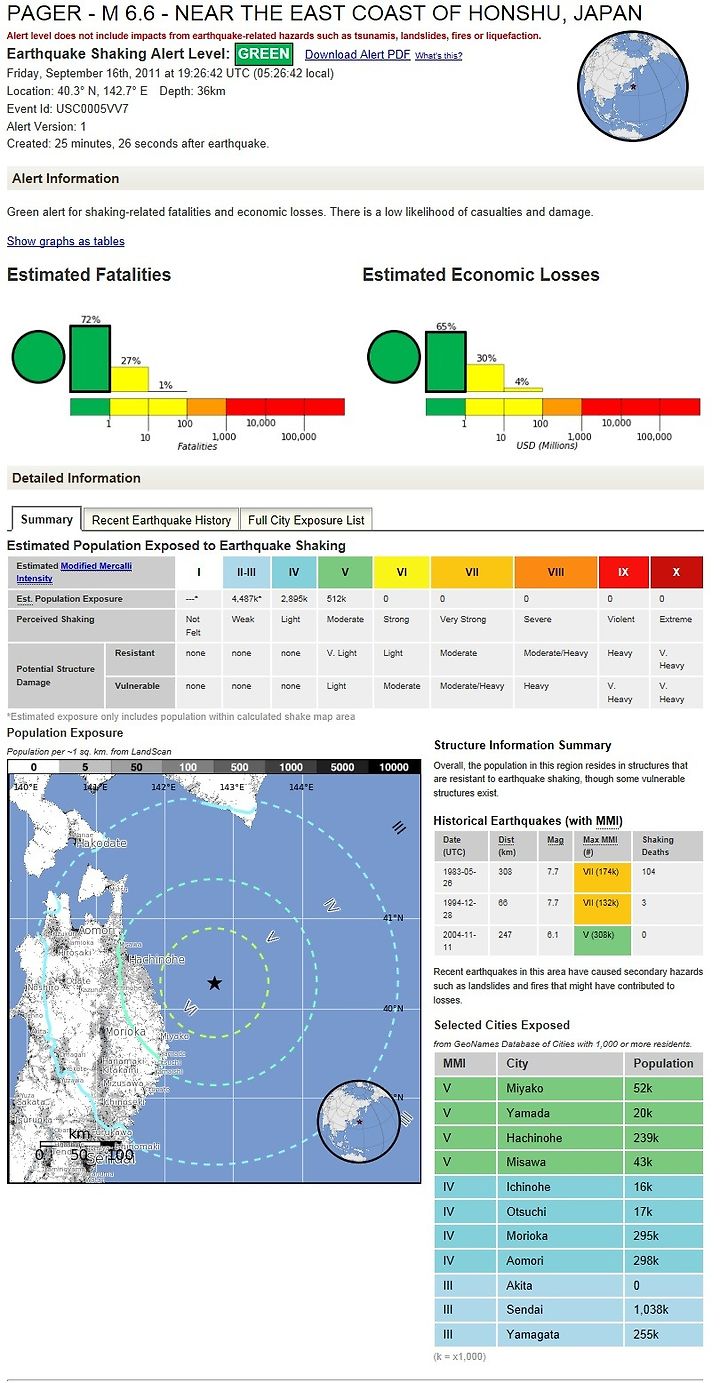
Task: Click the km scale bar on the map
Action: tap(80, 1143)
